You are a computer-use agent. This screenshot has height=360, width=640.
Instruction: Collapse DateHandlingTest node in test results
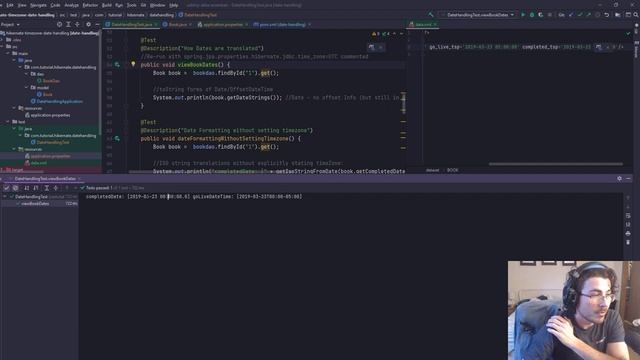[5, 197]
